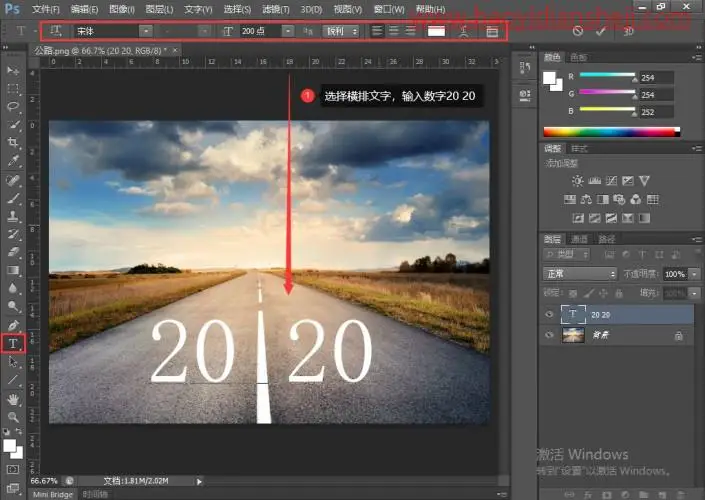705x500 pixels.
Task: Open the layer opacity dropdown arrow
Action: pos(695,274)
